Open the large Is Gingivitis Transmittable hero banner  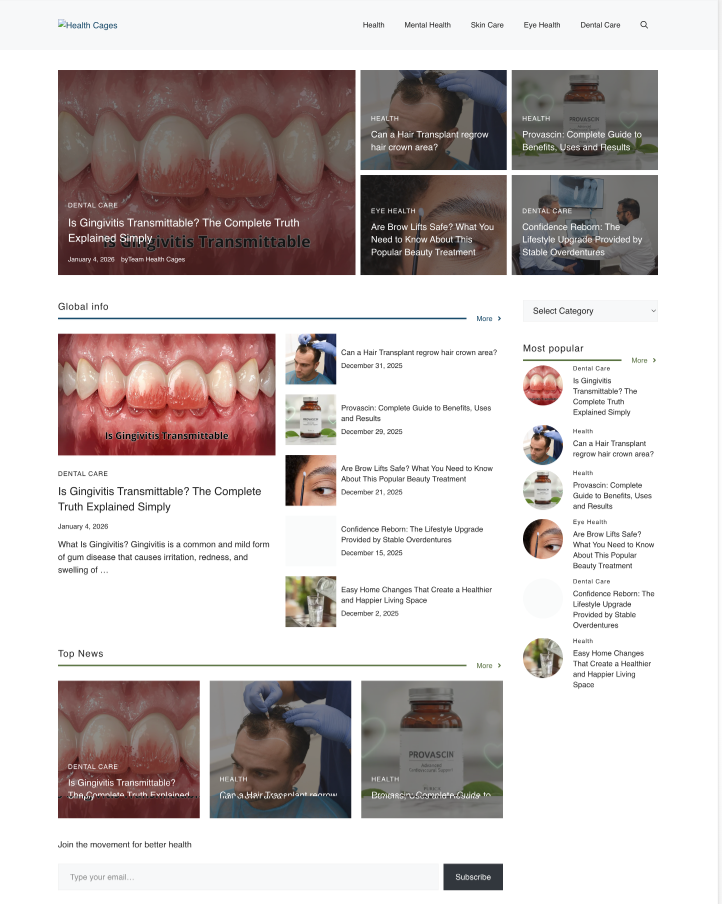point(206,172)
